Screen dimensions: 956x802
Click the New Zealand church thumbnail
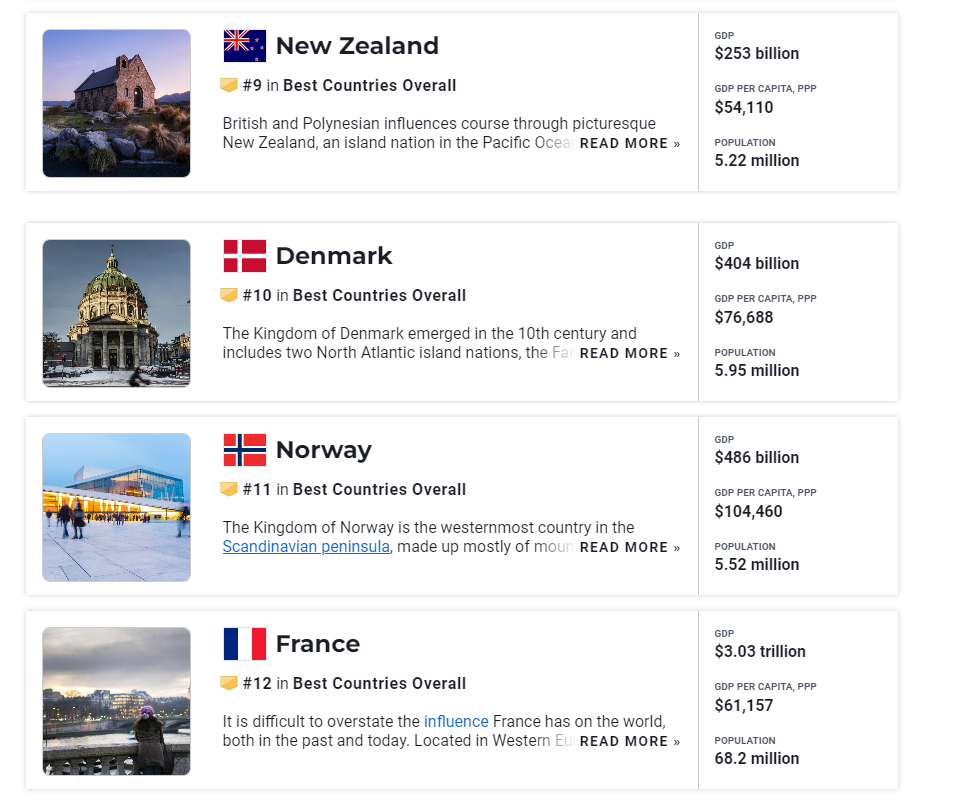(x=116, y=103)
